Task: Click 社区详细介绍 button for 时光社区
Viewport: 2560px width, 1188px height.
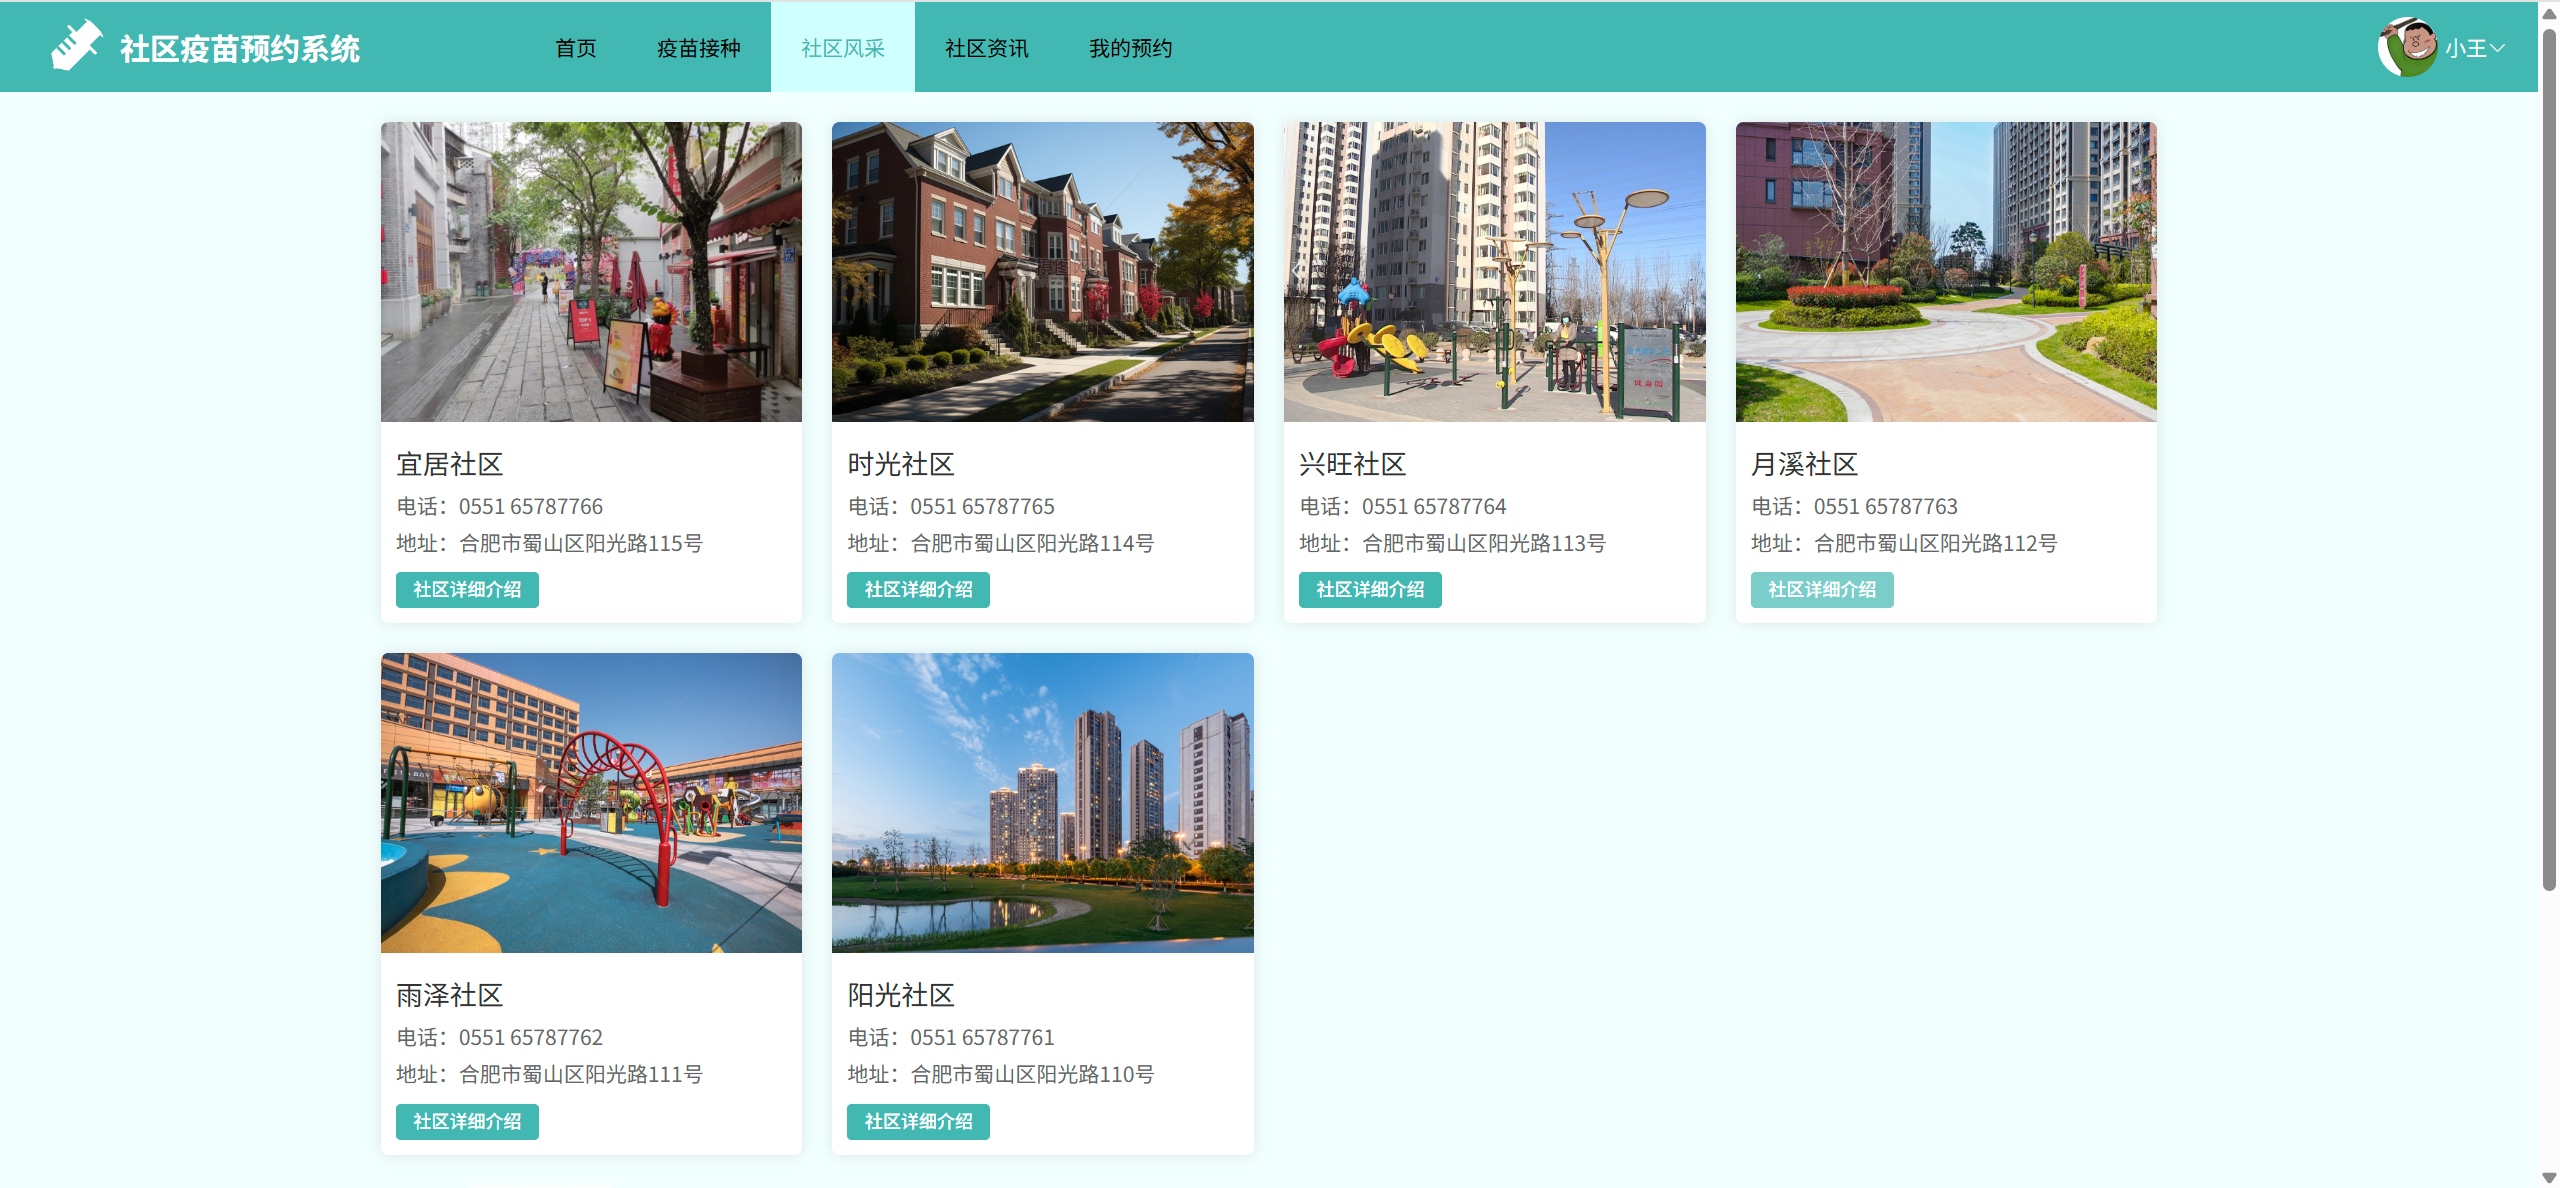Action: (x=918, y=590)
